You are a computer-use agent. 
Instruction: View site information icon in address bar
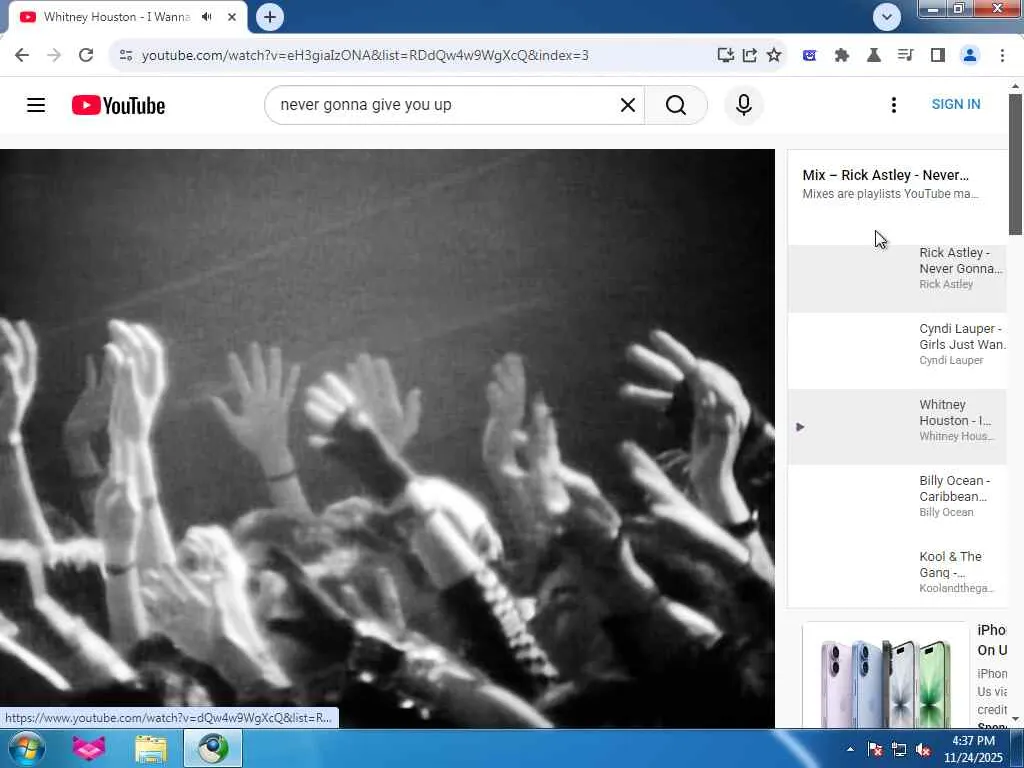[x=126, y=56]
